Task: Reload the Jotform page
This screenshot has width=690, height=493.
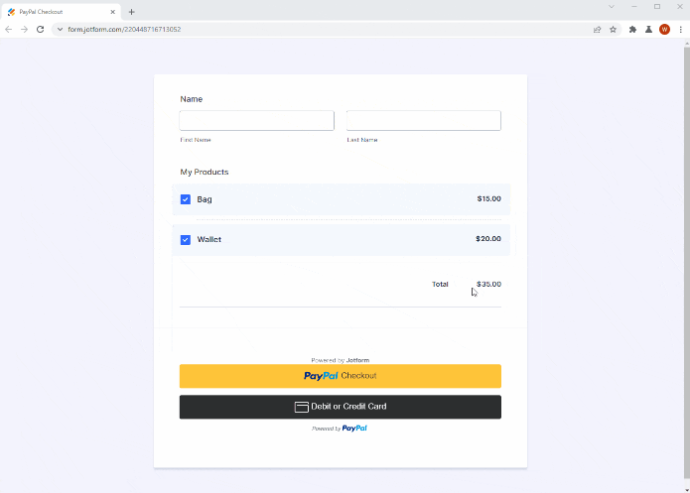Action: pos(40,29)
